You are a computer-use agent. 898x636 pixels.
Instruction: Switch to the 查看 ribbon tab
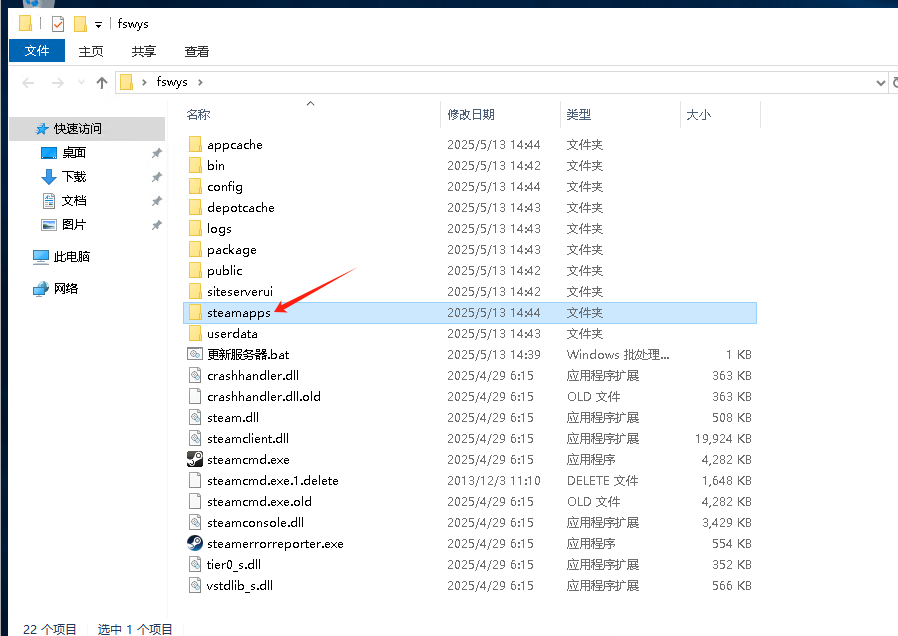point(196,52)
